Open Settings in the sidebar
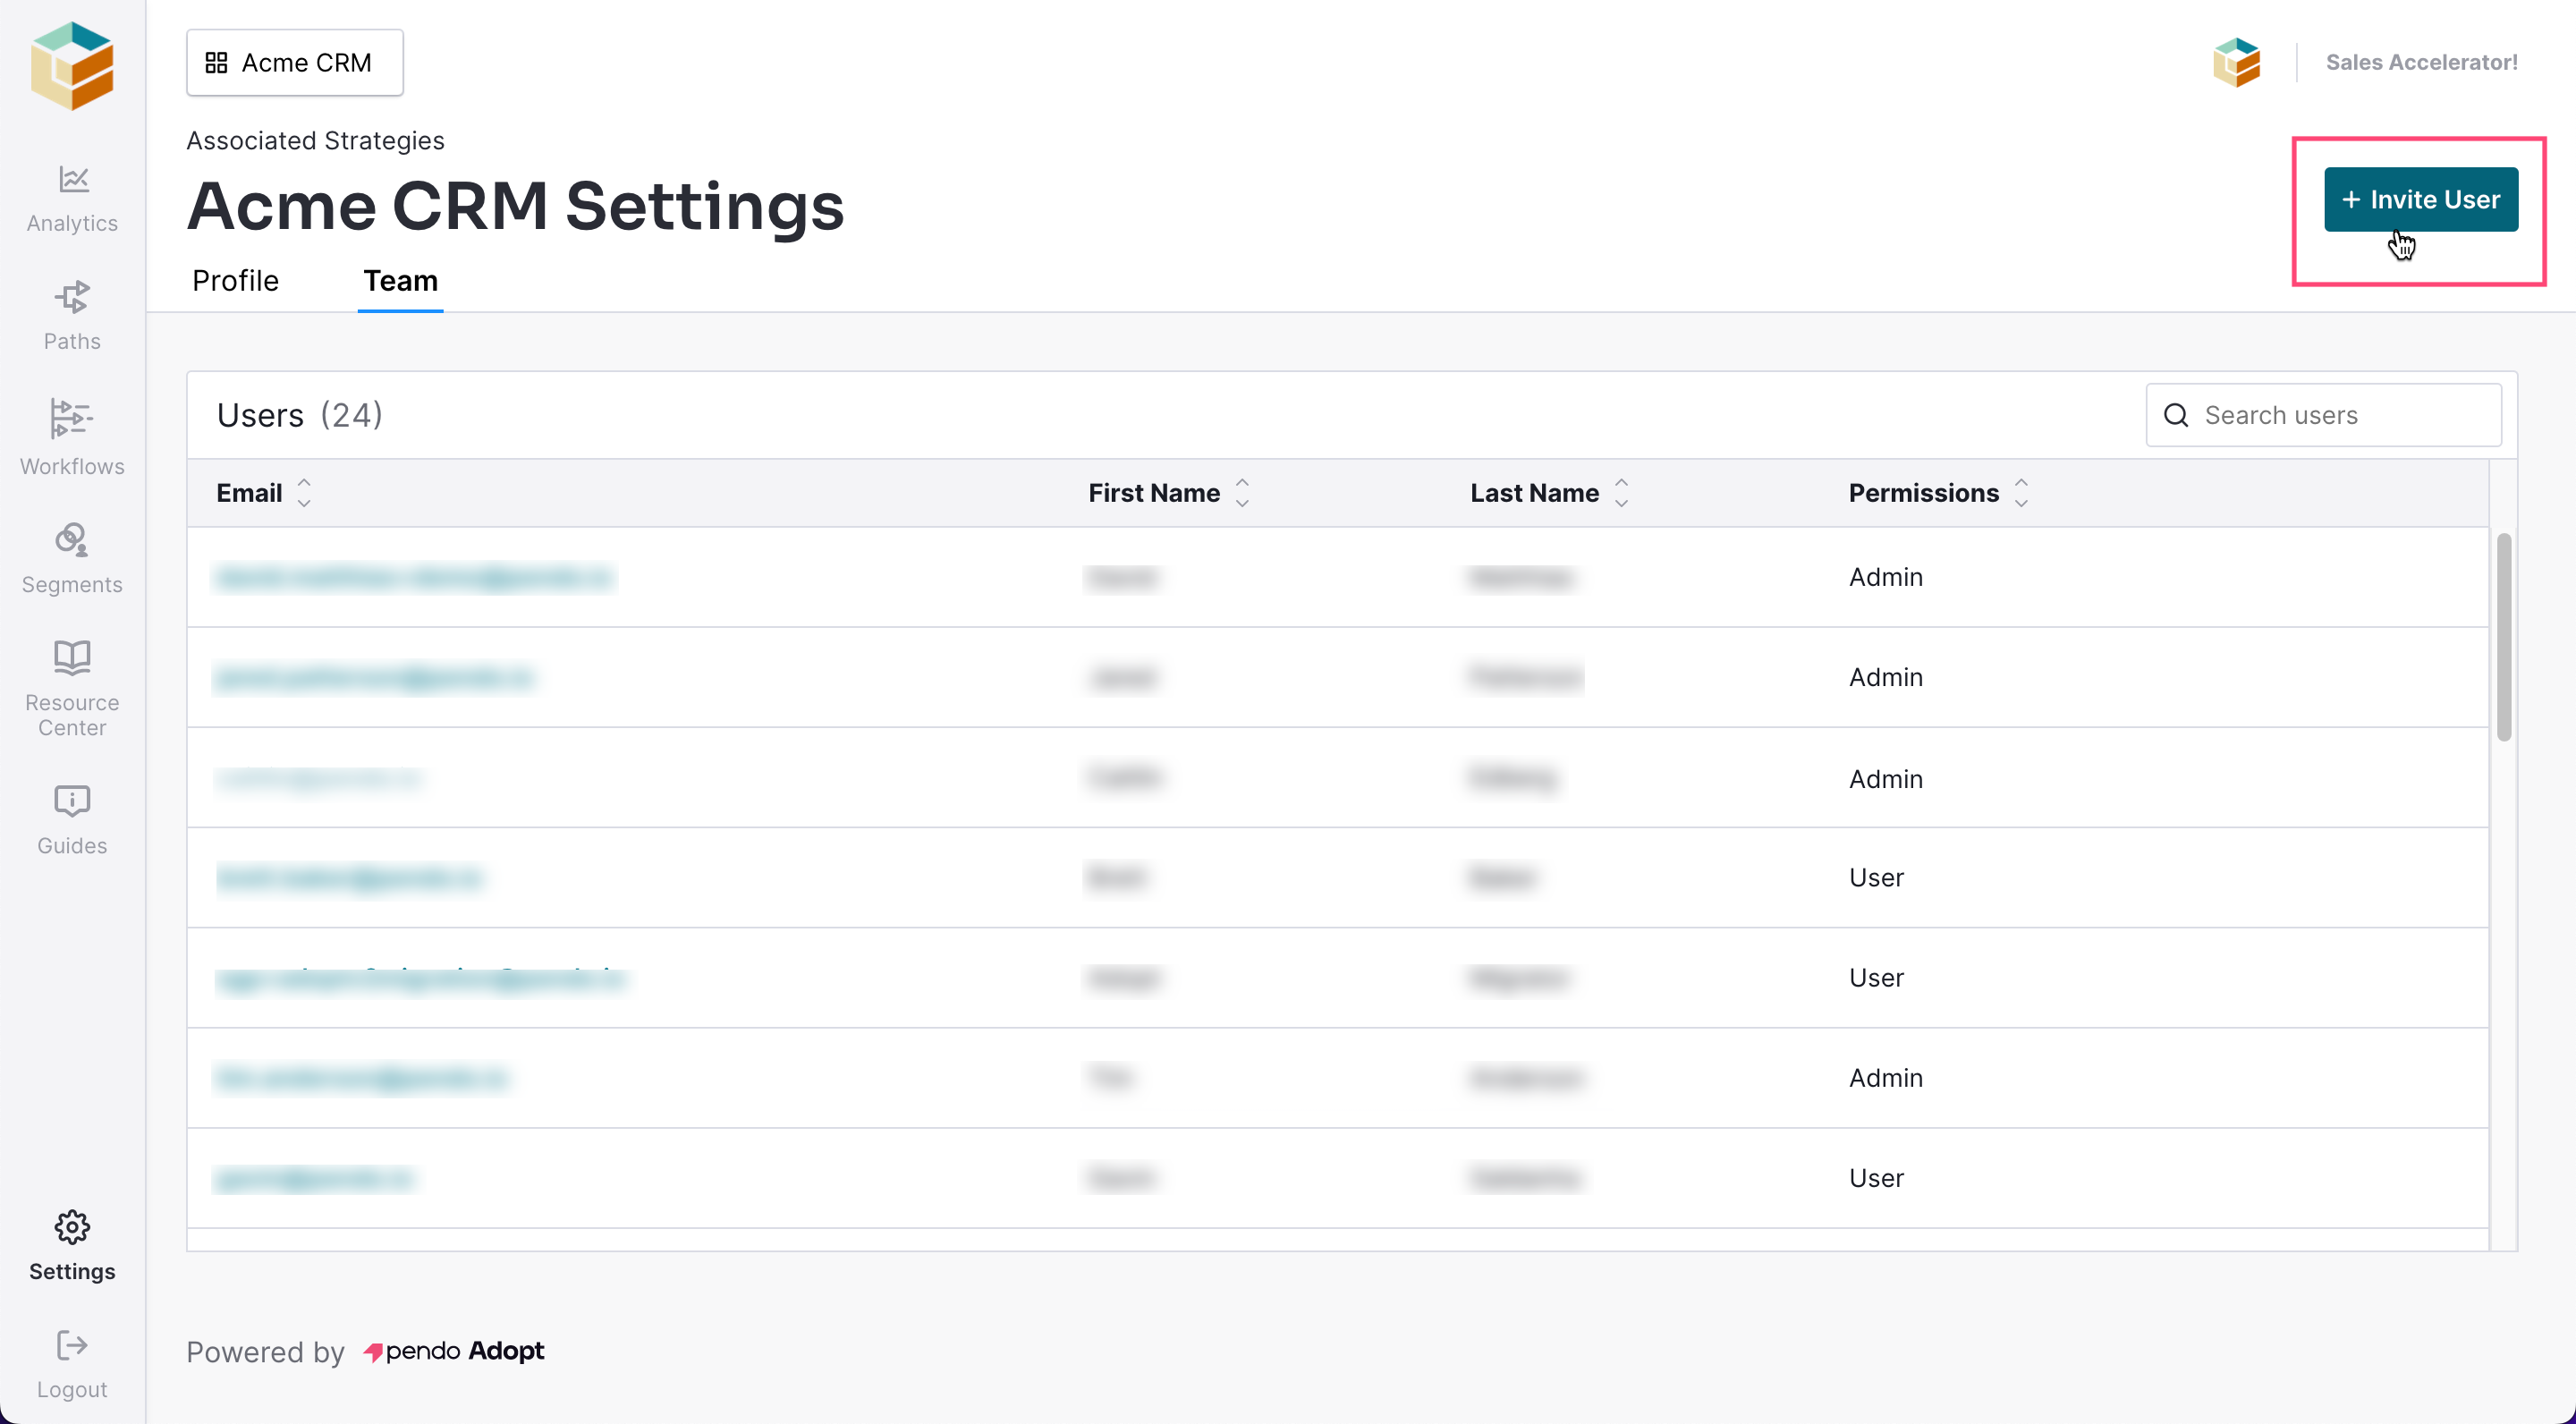 coord(72,1246)
